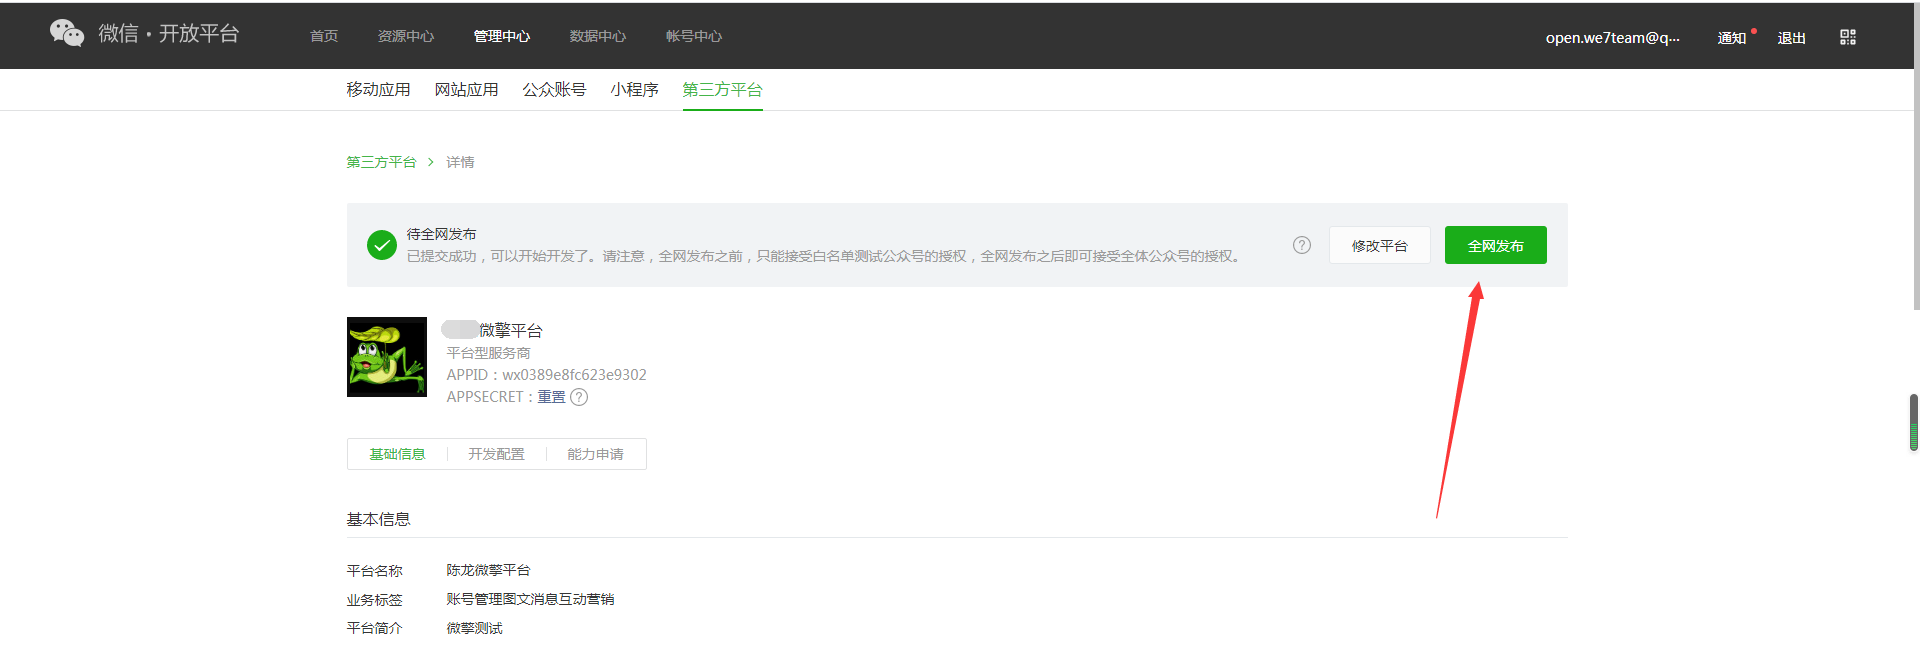Switch to 网站应用 tab
1920x648 pixels.
(467, 90)
